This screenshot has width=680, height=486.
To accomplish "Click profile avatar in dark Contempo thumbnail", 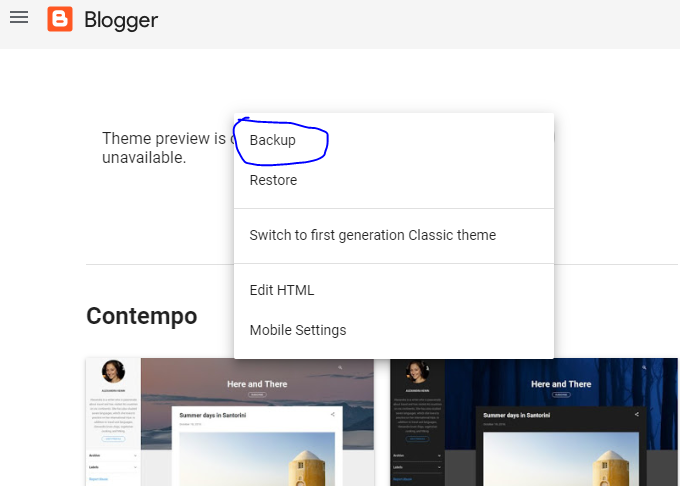I will 417,372.
